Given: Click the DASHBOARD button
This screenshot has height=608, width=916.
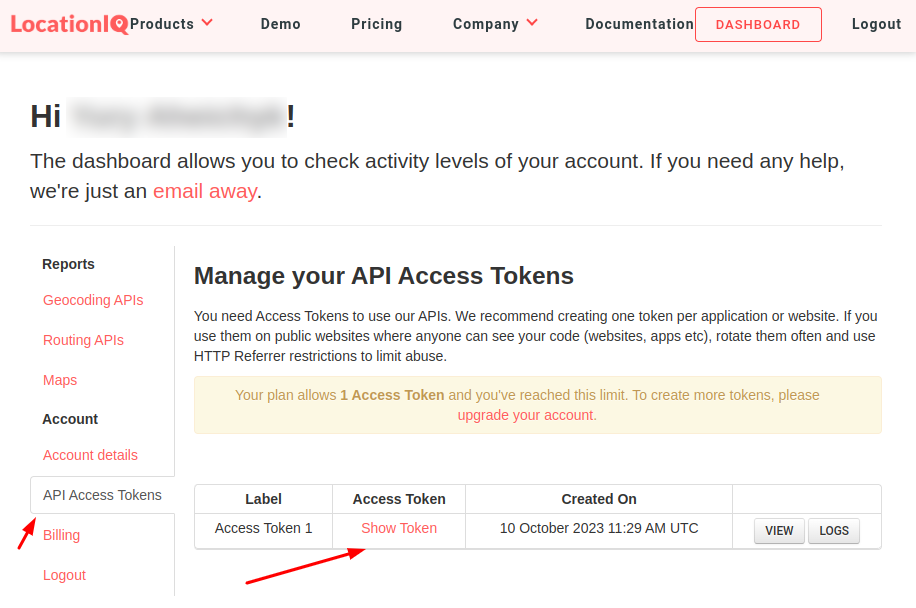Looking at the screenshot, I should pyautogui.click(x=758, y=25).
